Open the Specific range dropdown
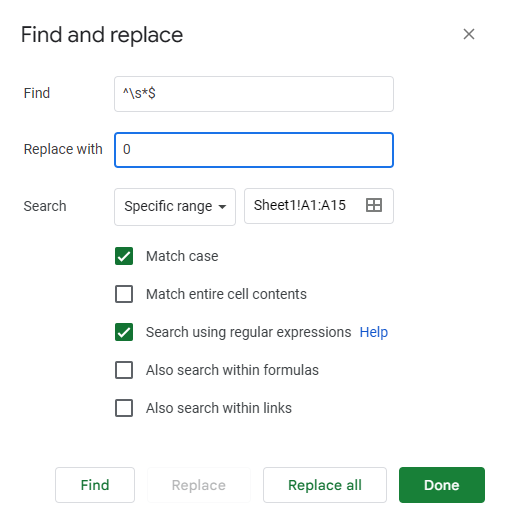 (175, 207)
